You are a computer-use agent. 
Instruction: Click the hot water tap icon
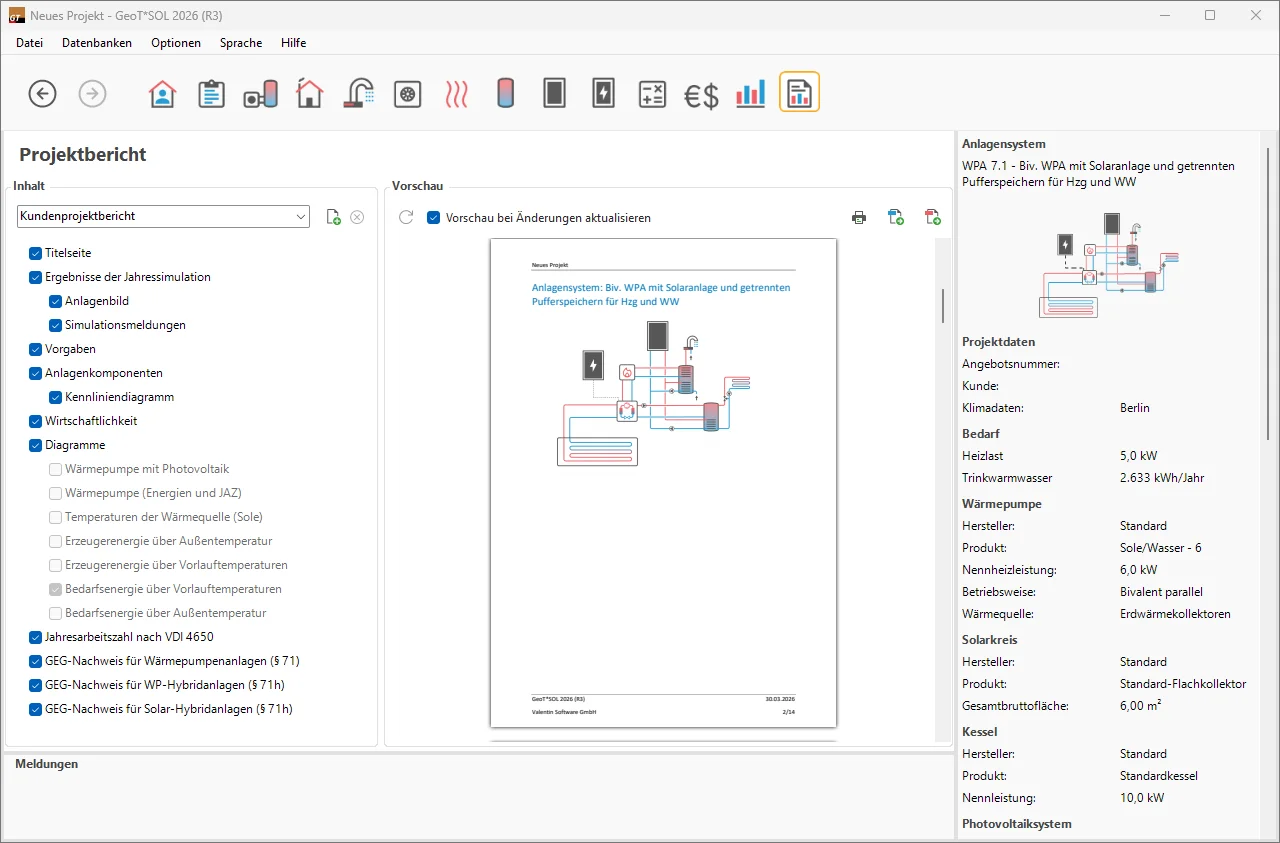(358, 94)
